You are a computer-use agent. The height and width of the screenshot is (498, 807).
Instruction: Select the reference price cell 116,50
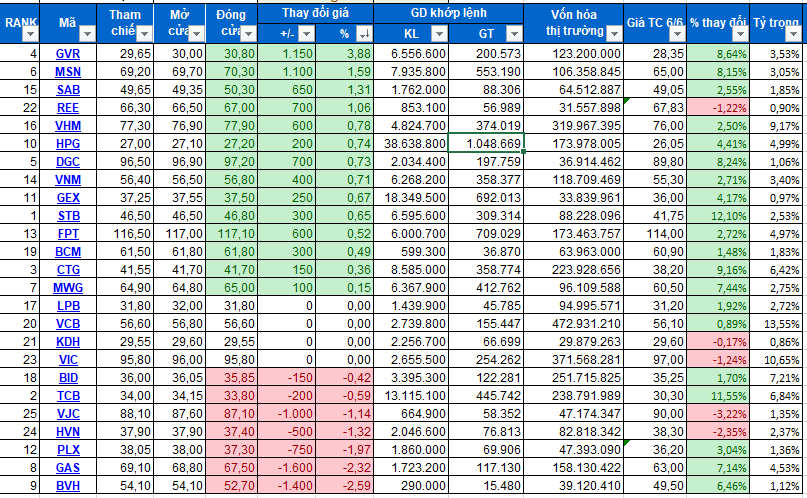click(x=125, y=234)
